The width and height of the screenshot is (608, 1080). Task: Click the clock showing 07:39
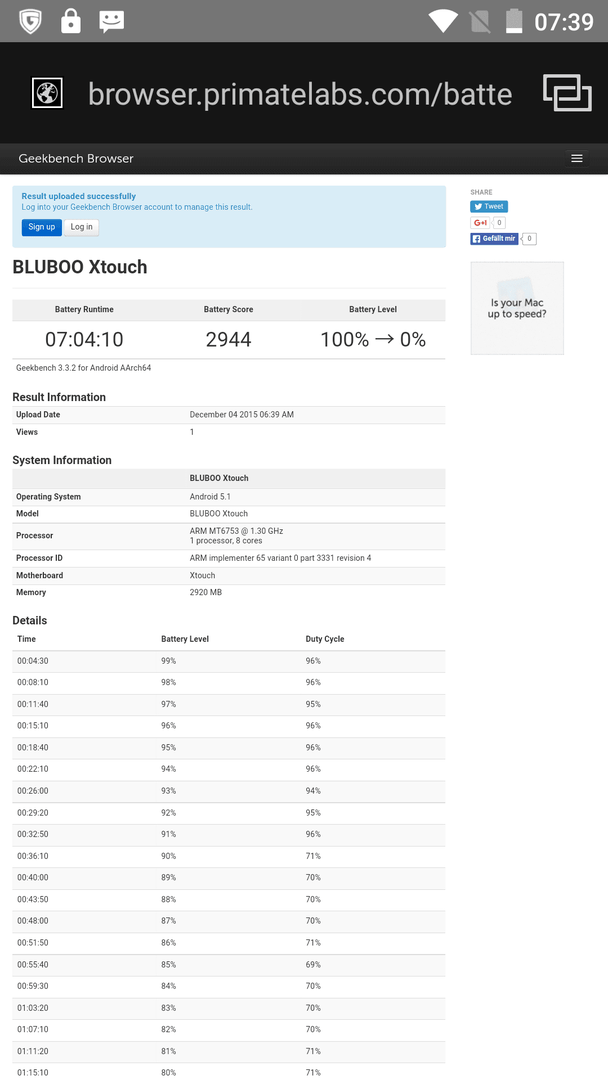[x=564, y=21]
